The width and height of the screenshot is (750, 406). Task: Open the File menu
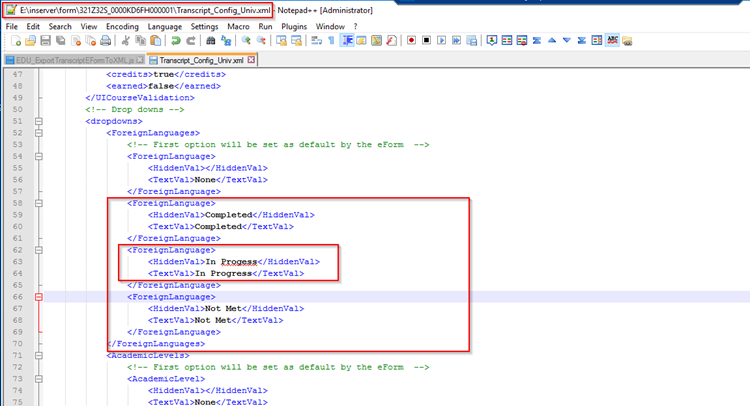pyautogui.click(x=11, y=26)
